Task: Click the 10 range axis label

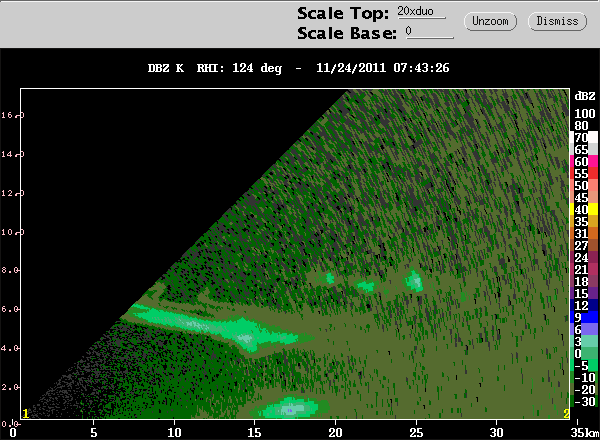Action: pos(174,433)
